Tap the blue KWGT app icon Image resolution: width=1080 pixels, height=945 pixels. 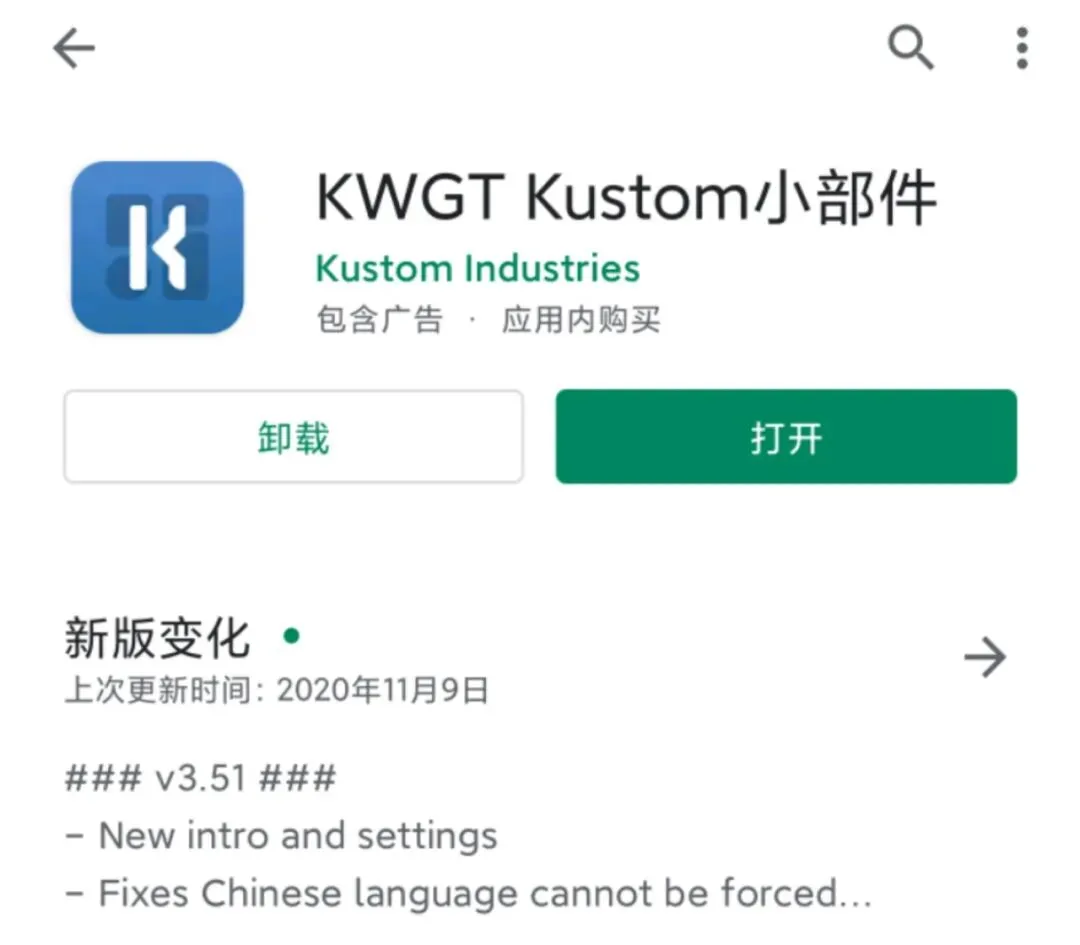tap(157, 247)
